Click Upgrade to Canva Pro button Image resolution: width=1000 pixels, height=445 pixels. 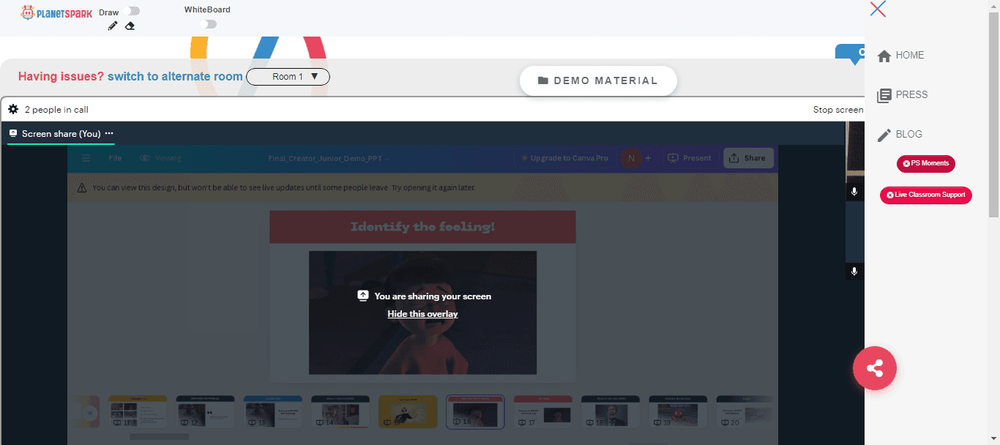coord(564,158)
